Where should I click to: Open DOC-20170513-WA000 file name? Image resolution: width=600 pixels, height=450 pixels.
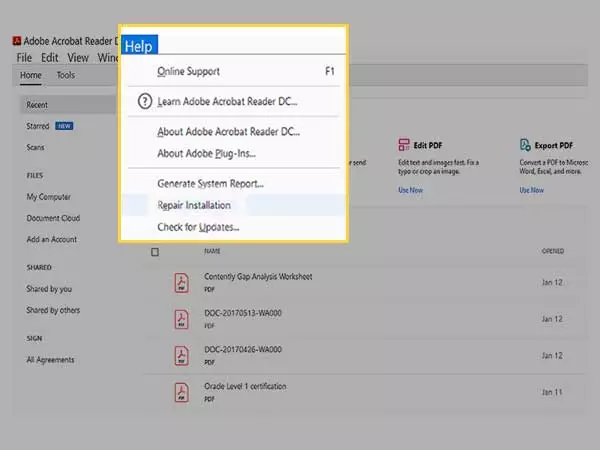243,313
